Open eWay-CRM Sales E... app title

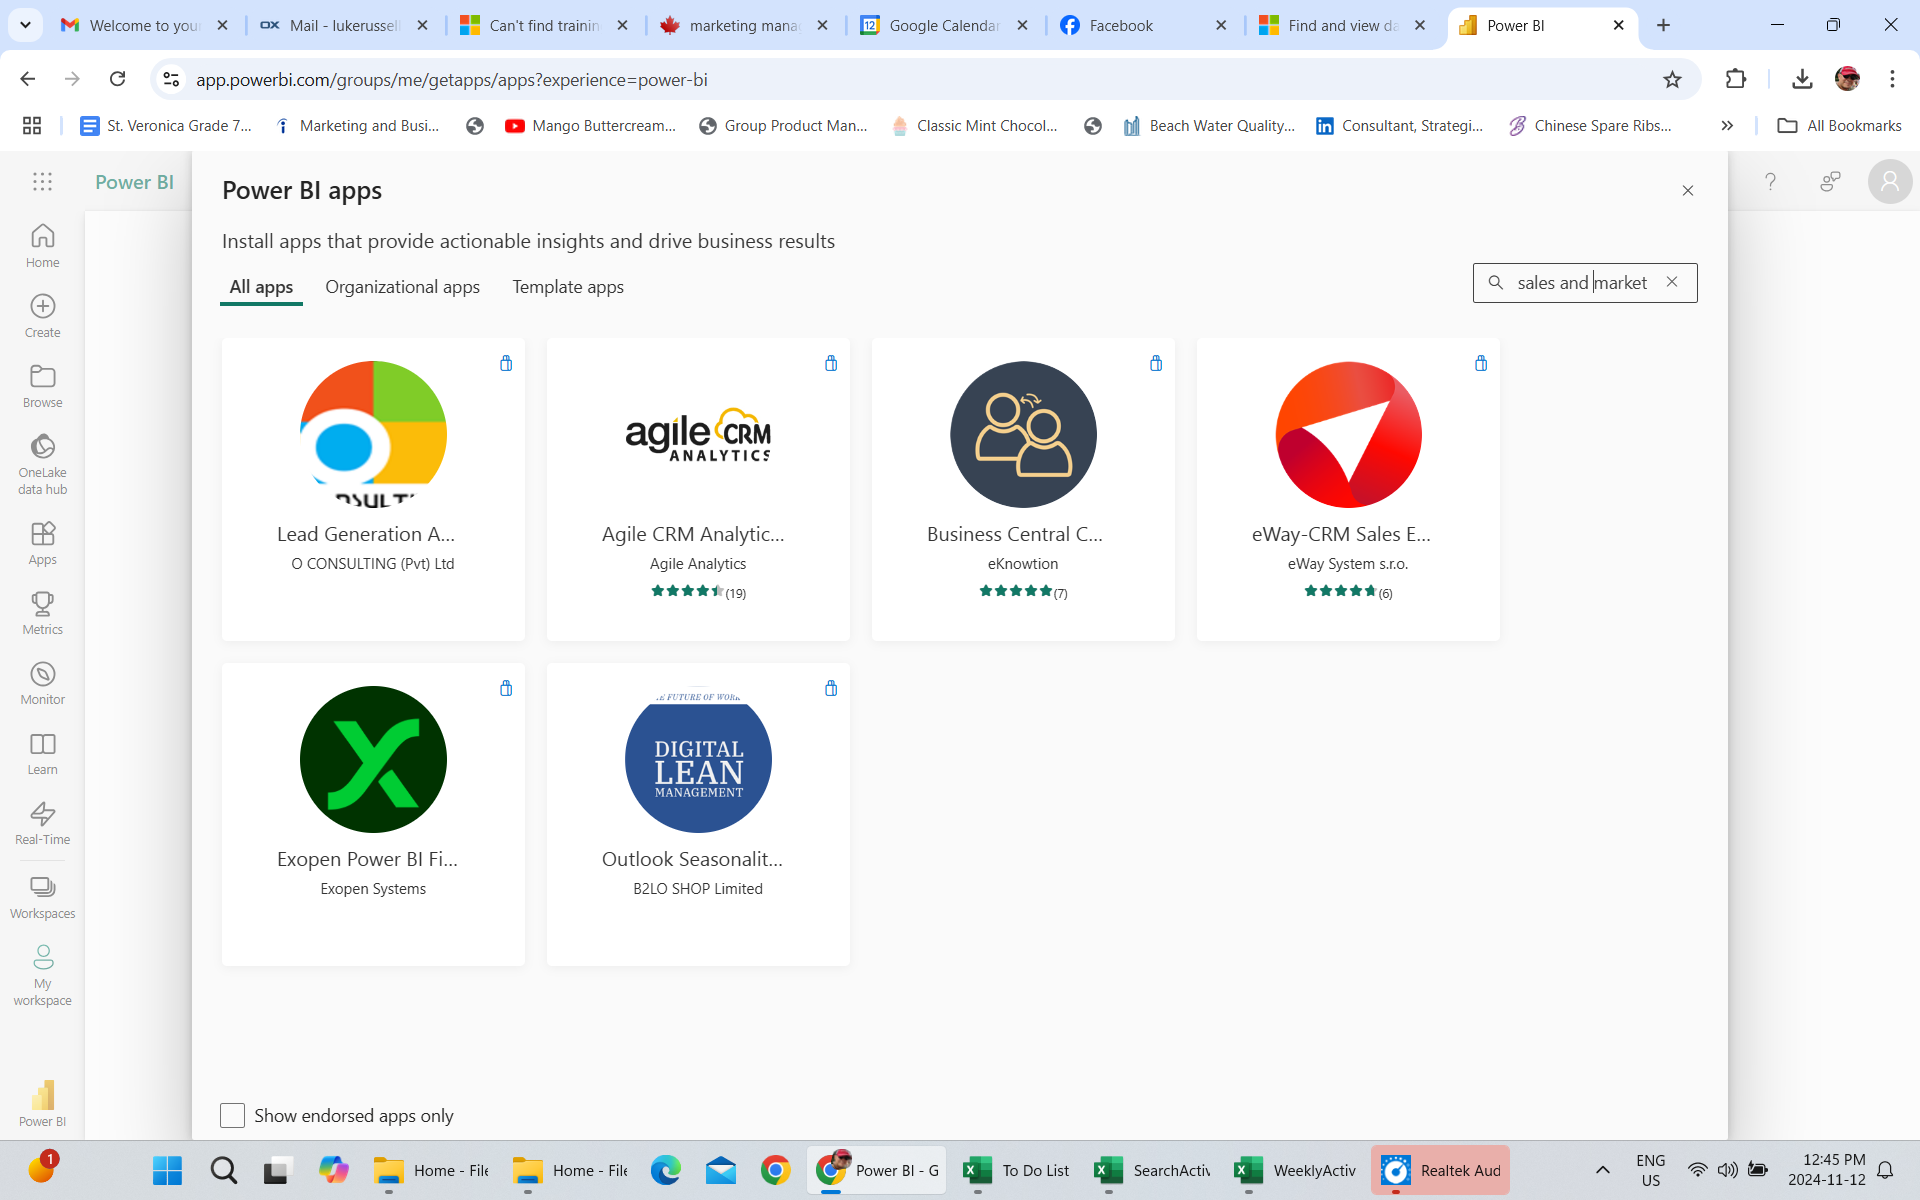coord(1341,534)
